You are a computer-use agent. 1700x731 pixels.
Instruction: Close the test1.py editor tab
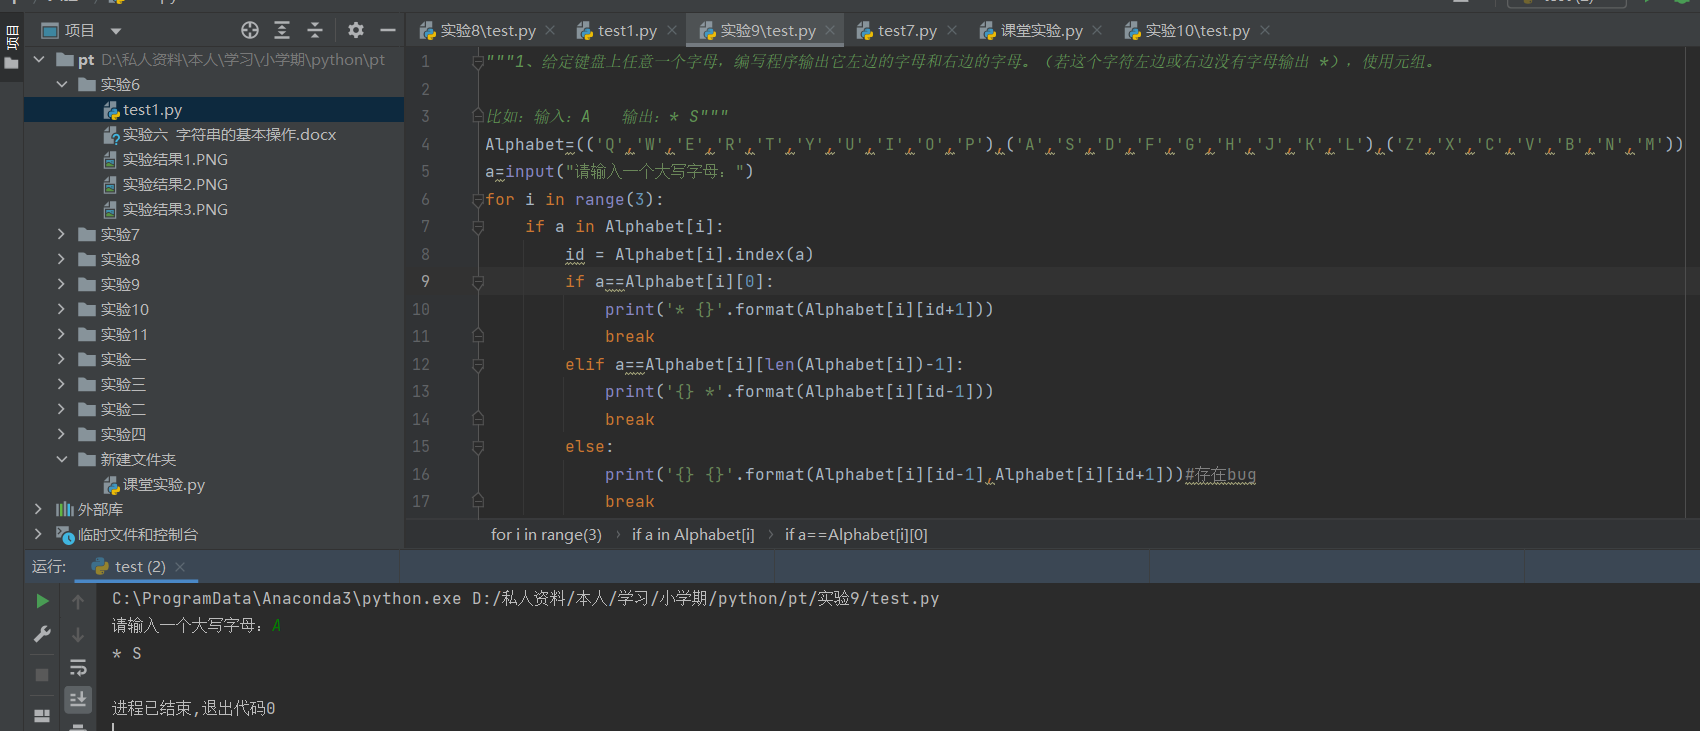tap(672, 30)
